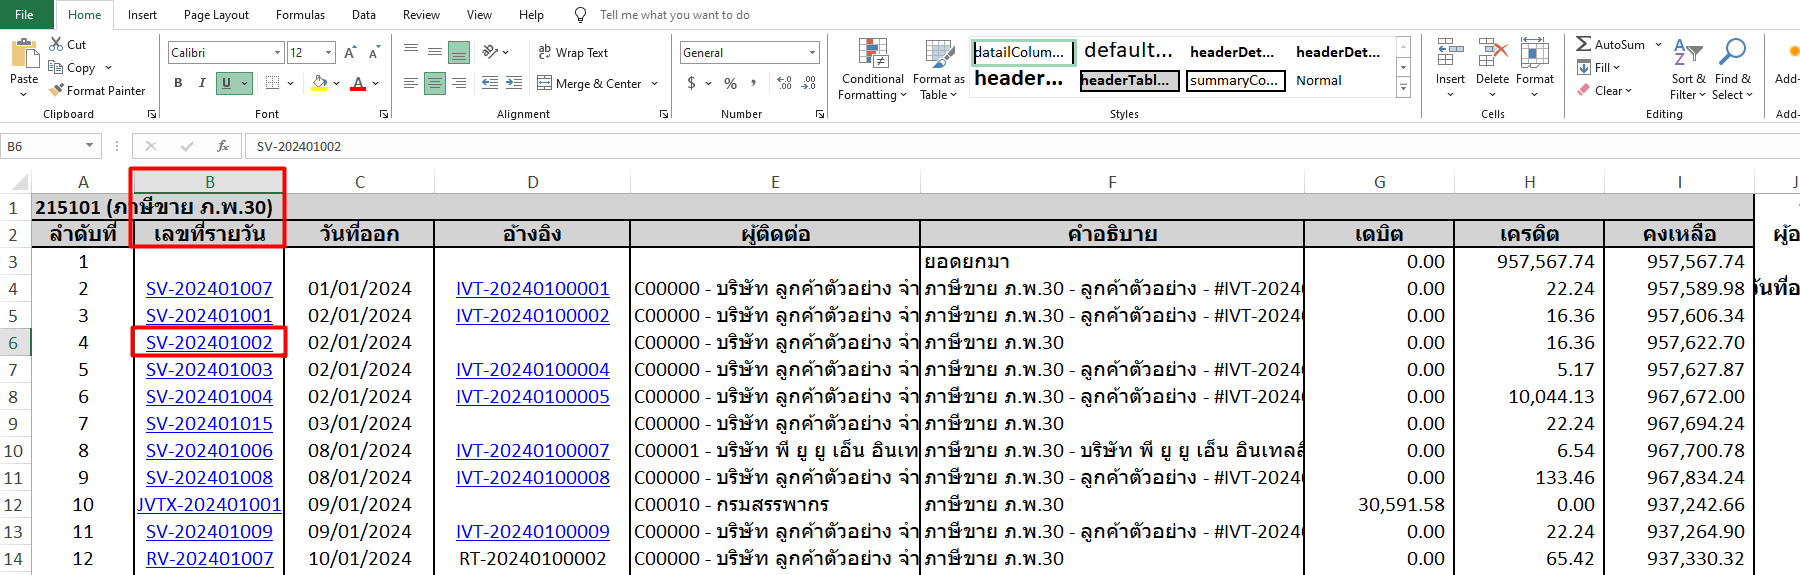The height and width of the screenshot is (575, 1800).
Task: Open link JVTX-202401001
Action: point(210,504)
